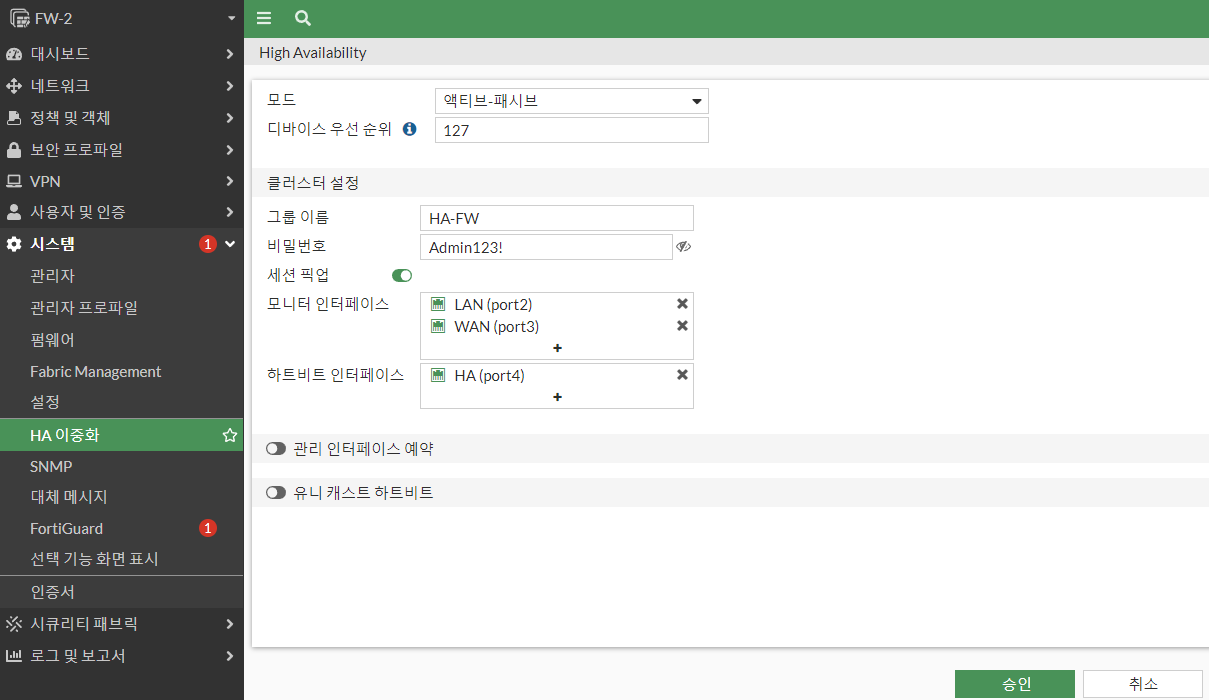Remove LAN (port2) with its X icon
Screen dimensions: 1209x700
click(682, 304)
